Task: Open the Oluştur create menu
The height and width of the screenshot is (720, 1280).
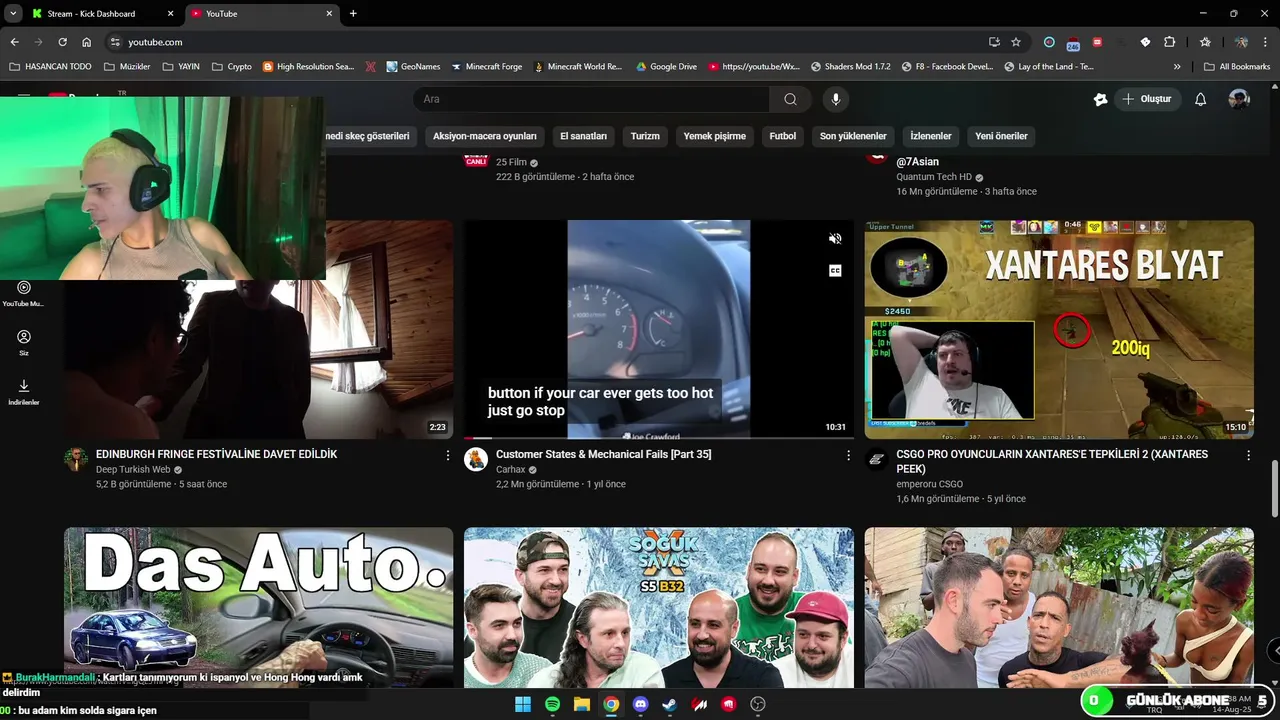Action: (x=1146, y=99)
